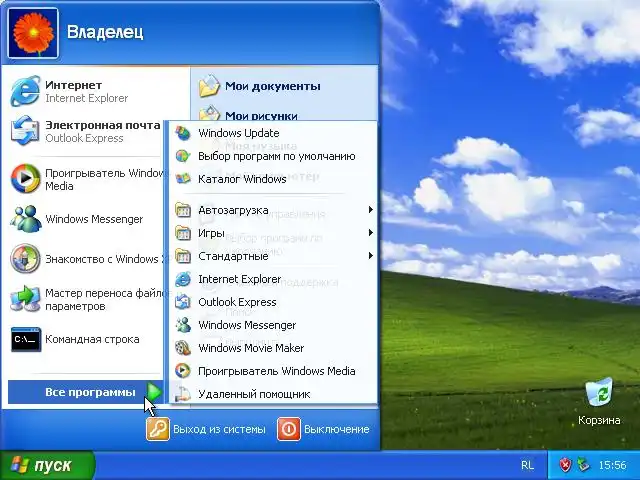Click the Стандартные label text

click(x=233, y=256)
